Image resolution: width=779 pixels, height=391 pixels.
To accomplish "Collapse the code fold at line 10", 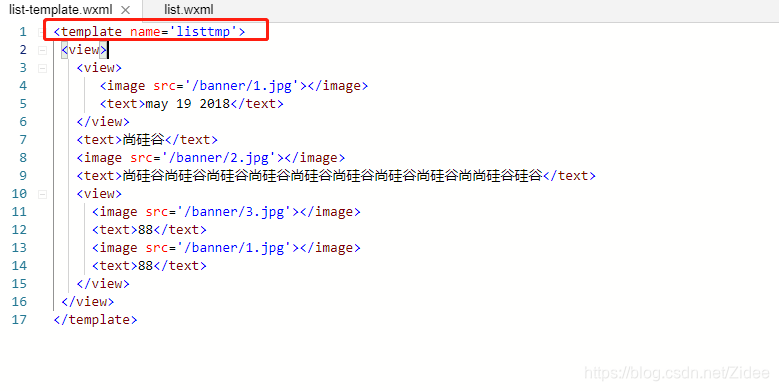I will (42, 194).
